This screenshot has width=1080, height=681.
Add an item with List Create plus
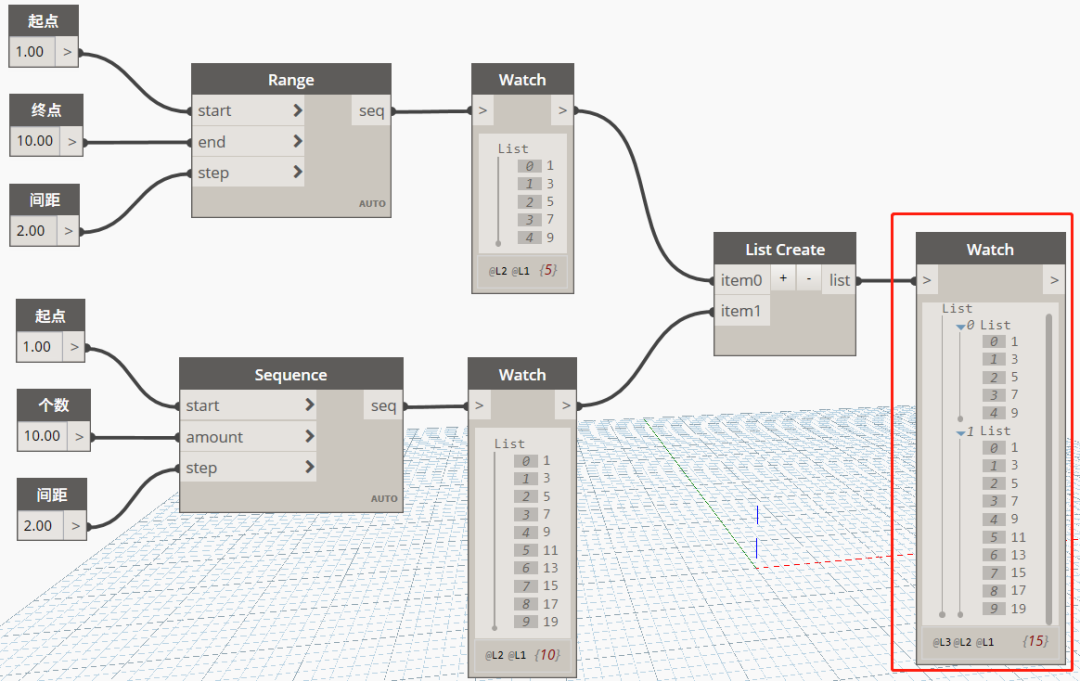click(x=783, y=278)
